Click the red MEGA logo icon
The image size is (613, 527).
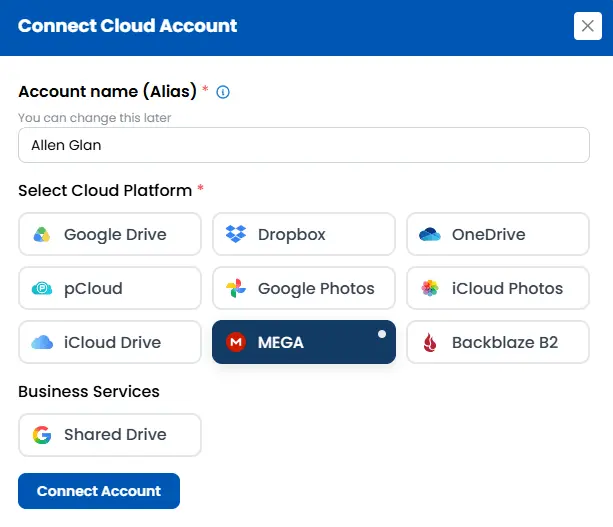pyautogui.click(x=236, y=342)
